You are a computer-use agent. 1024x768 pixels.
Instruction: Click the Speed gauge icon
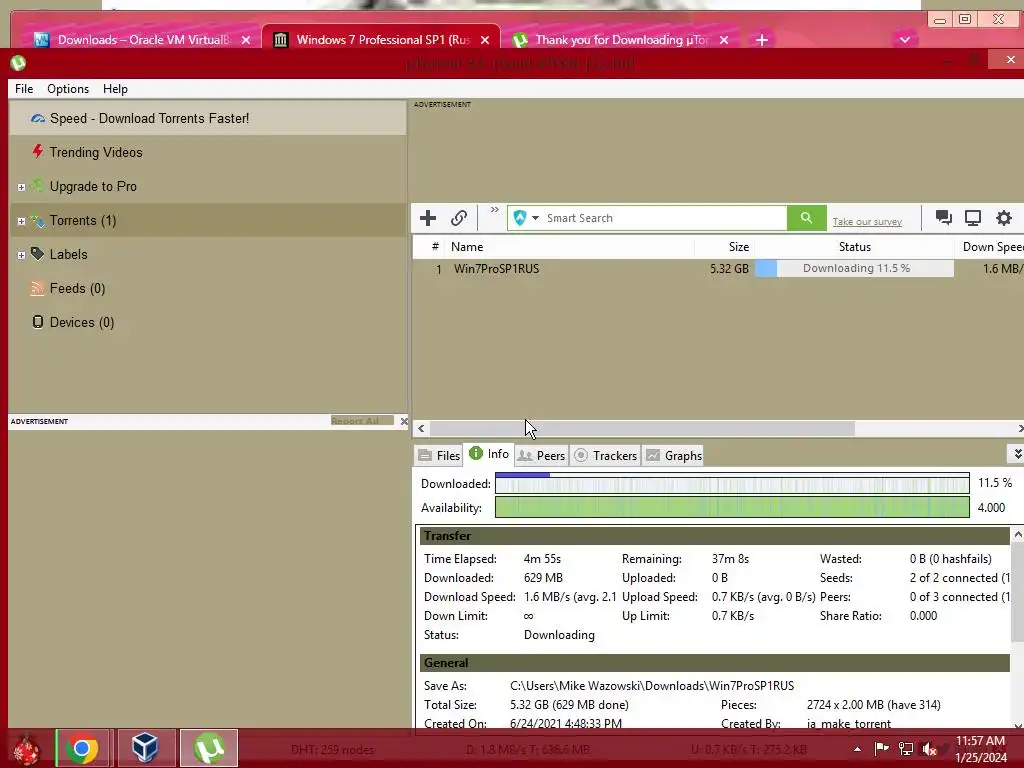(x=38, y=118)
